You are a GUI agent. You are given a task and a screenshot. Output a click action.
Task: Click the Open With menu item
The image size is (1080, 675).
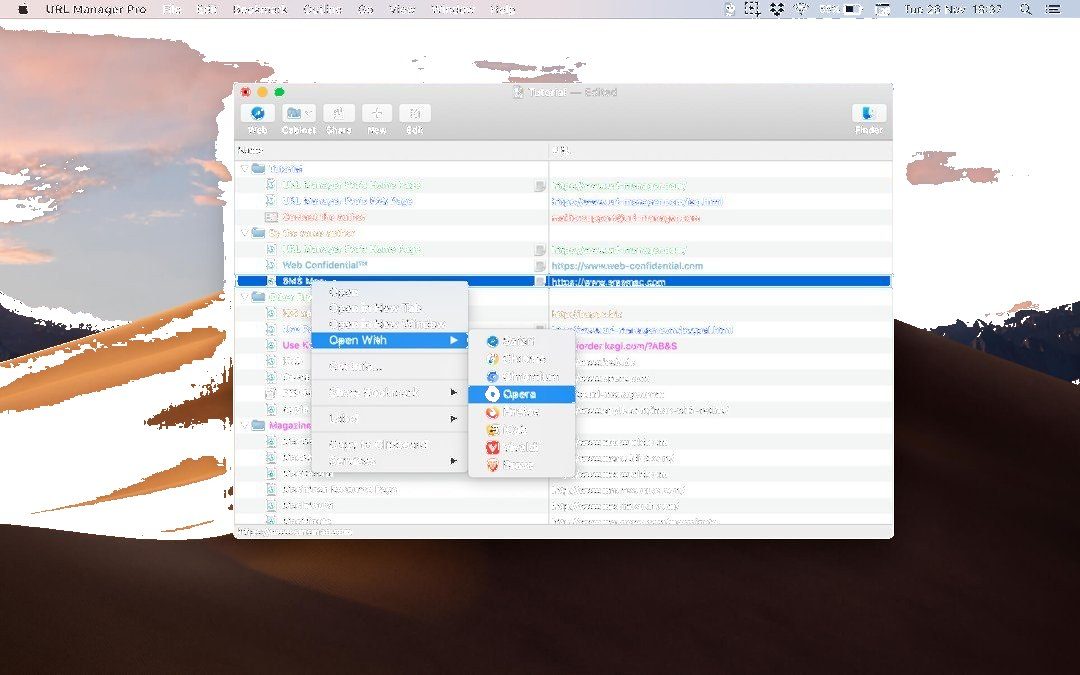point(390,340)
